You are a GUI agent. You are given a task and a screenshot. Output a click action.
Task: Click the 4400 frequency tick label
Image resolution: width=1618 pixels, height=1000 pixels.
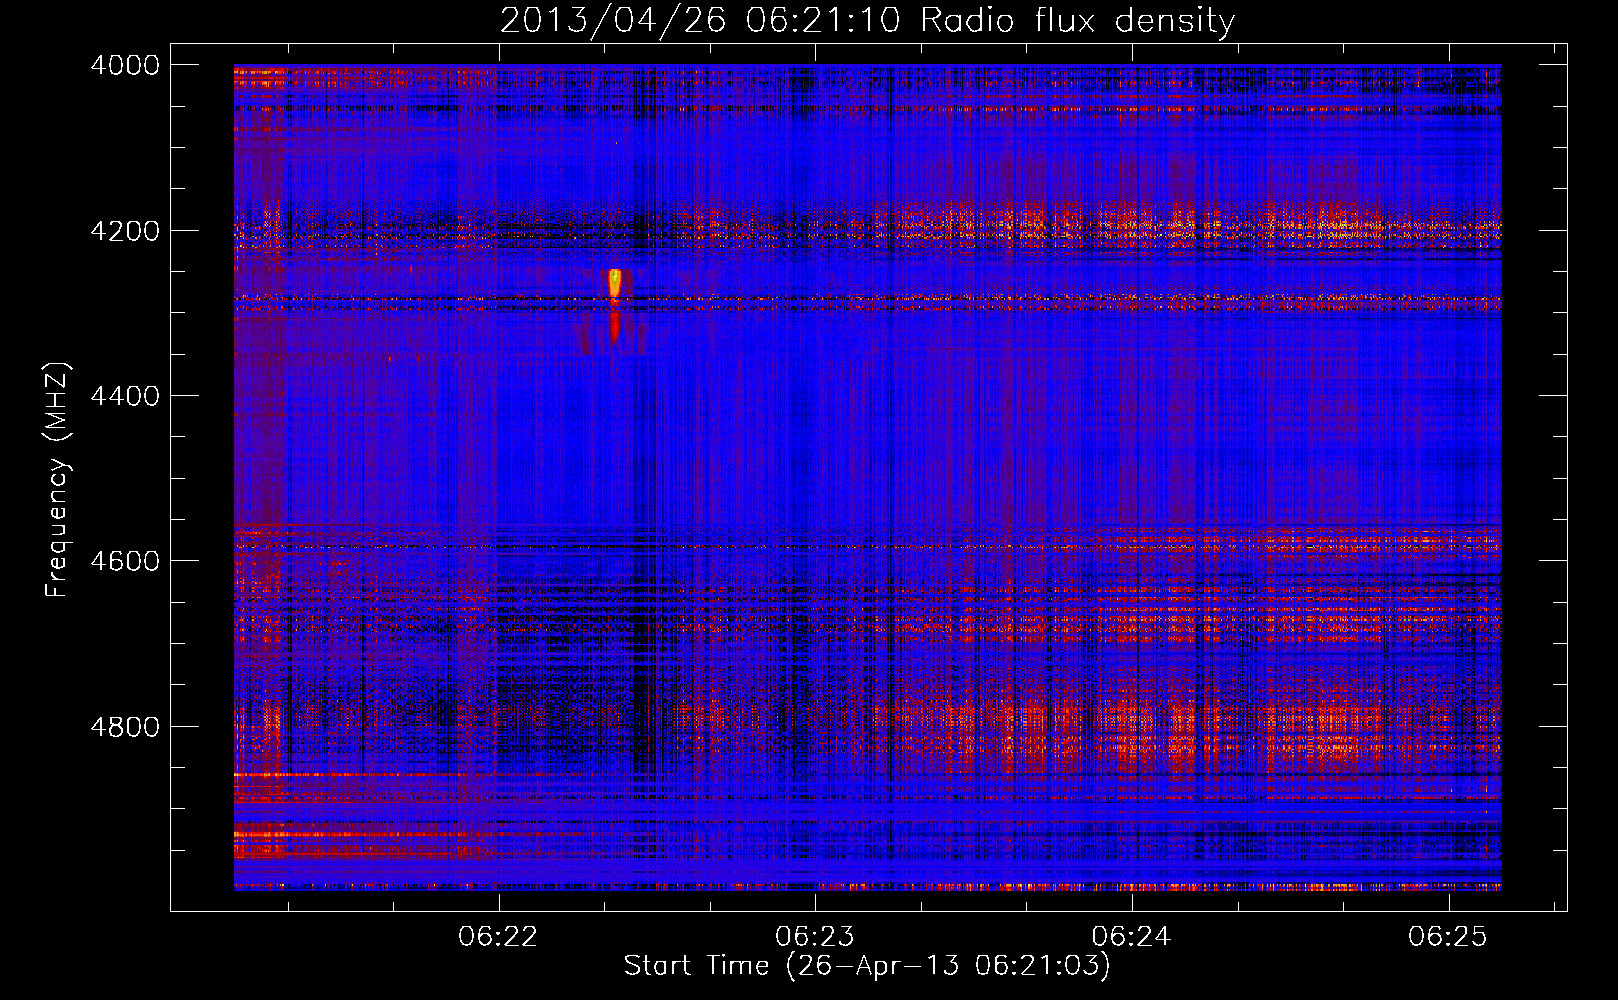point(125,396)
